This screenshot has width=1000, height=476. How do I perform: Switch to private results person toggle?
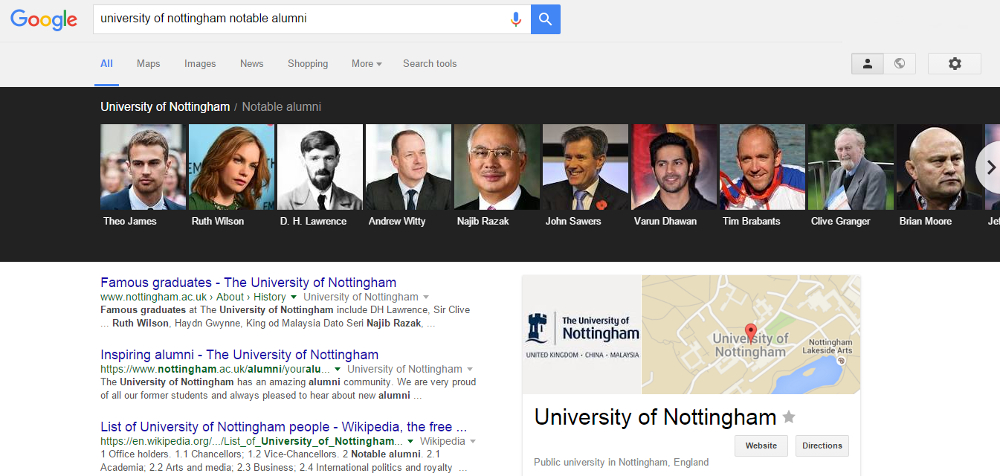point(867,64)
